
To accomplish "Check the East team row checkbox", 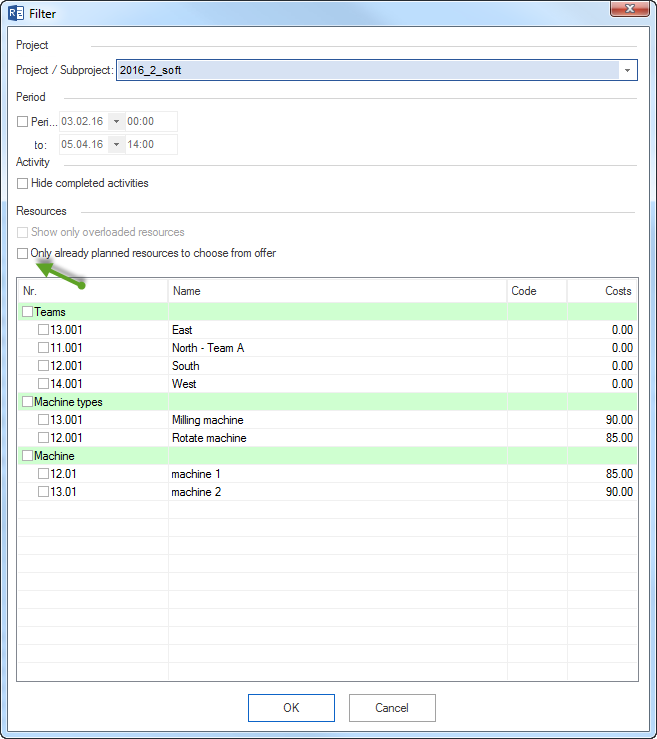I will [x=43, y=329].
